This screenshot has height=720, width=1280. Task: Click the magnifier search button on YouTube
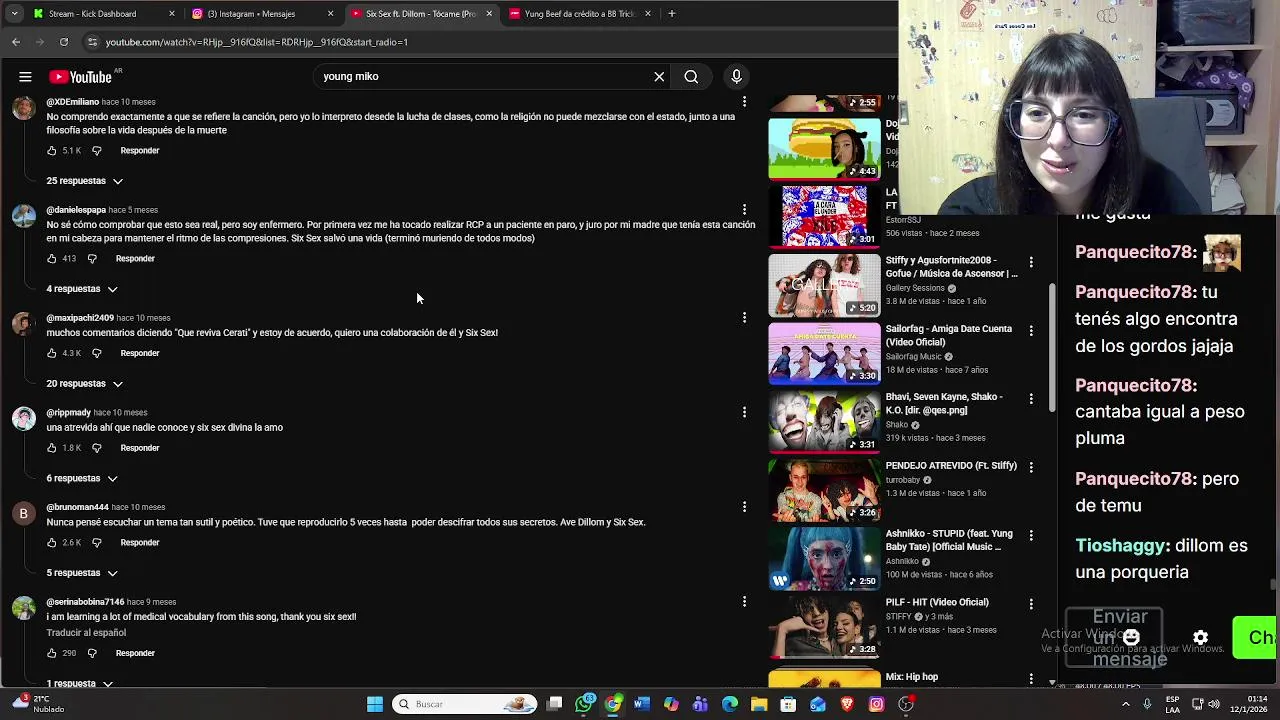click(691, 77)
